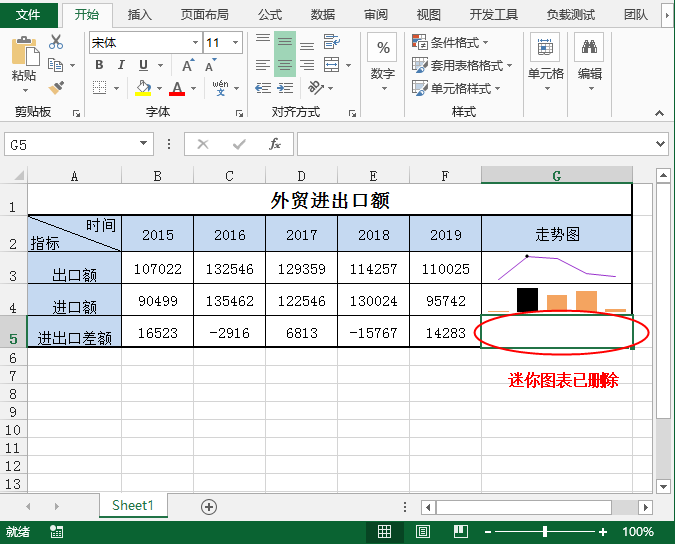This screenshot has height=544, width=675.
Task: Click the Merge and Center icon
Action: pyautogui.click(x=331, y=66)
